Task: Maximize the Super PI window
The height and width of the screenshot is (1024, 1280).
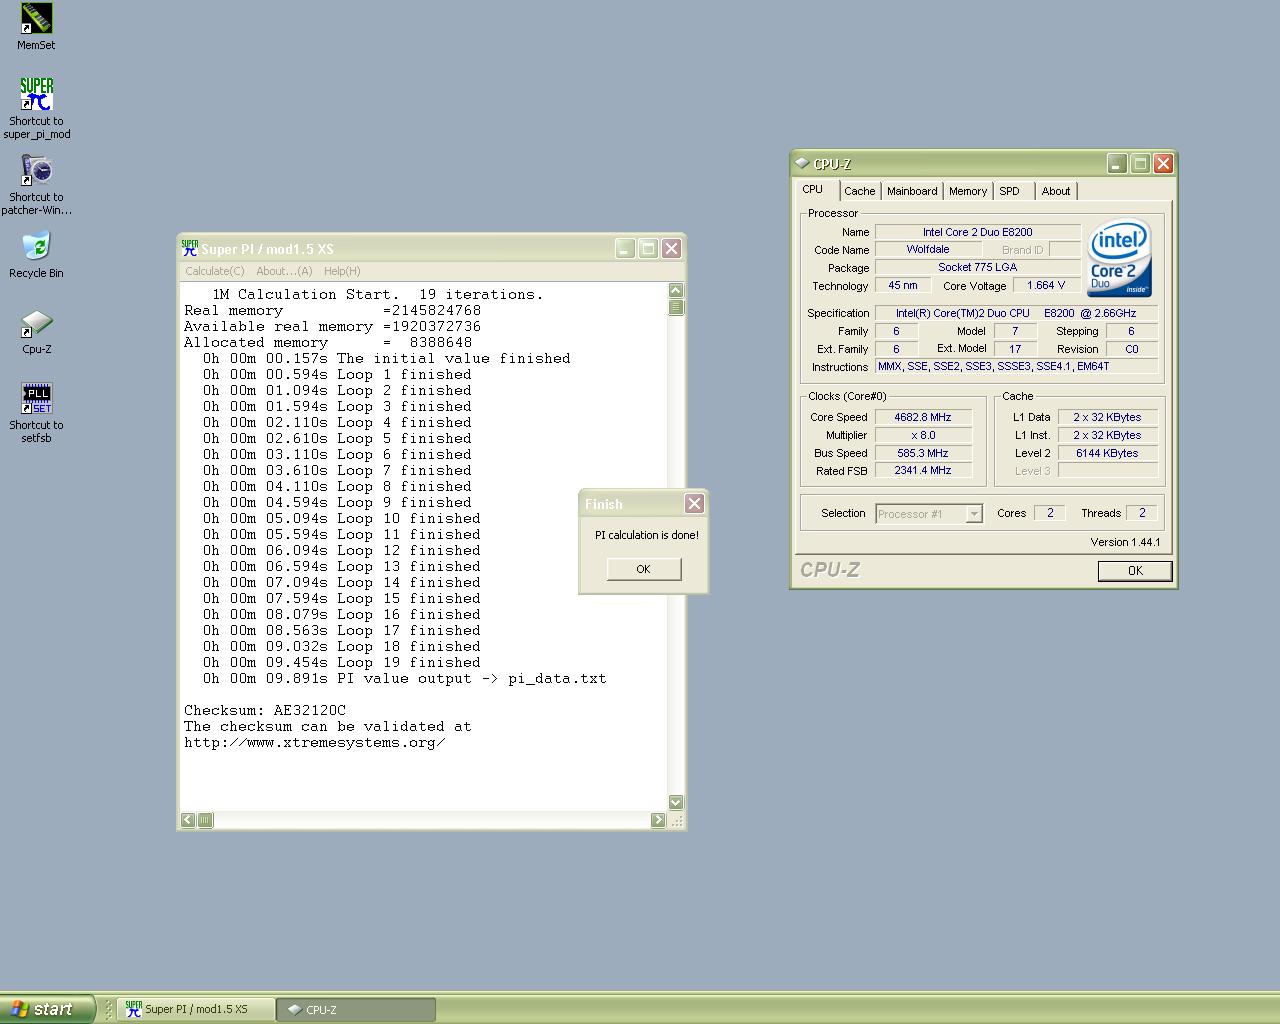Action: tap(648, 248)
